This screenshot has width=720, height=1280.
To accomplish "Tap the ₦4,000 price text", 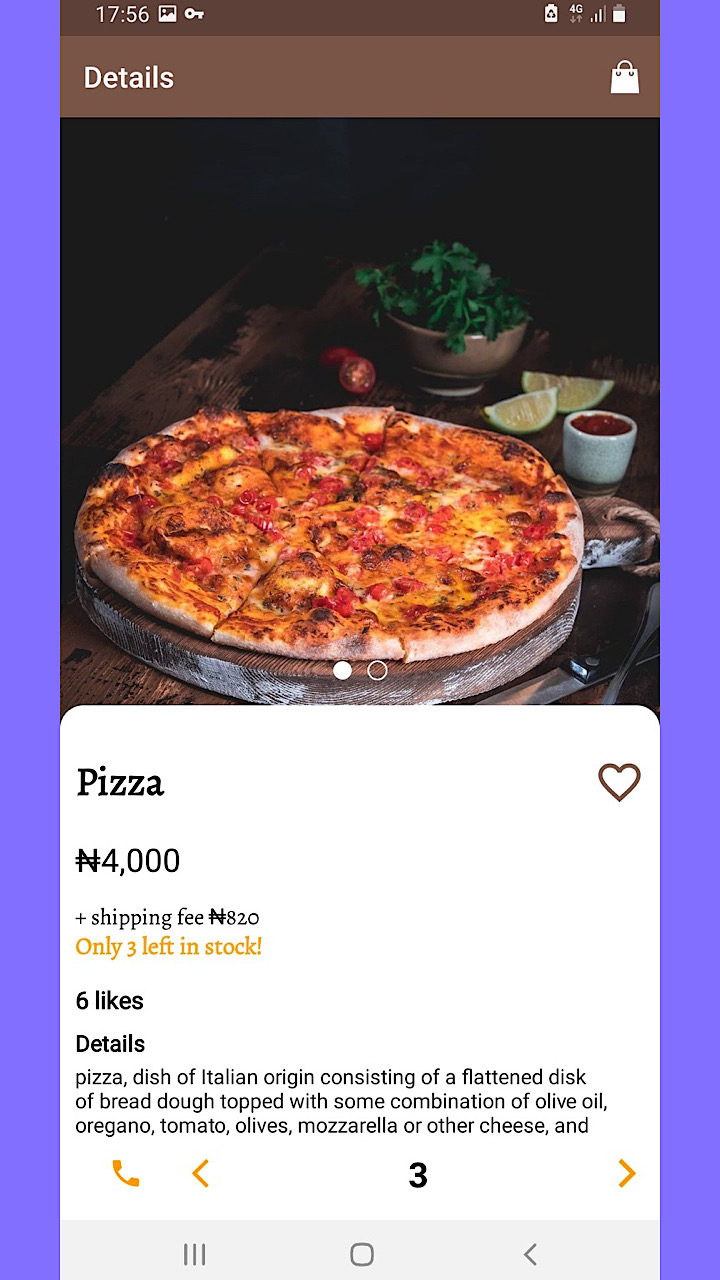I will 128,861.
